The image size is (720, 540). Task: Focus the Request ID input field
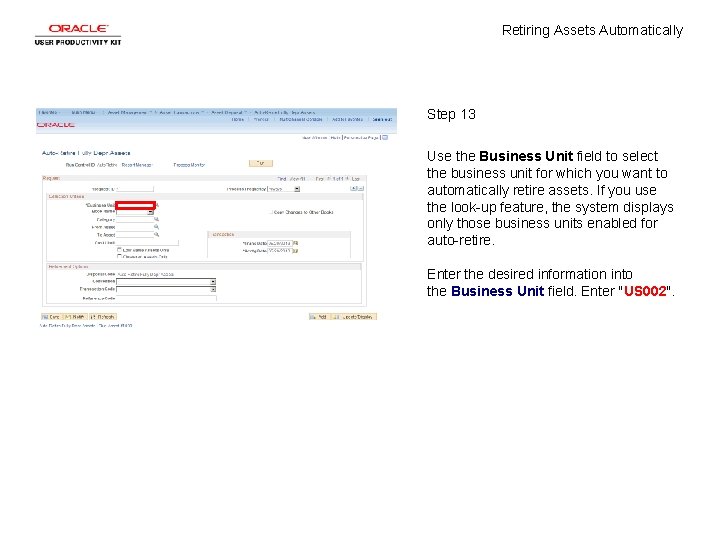(x=135, y=189)
